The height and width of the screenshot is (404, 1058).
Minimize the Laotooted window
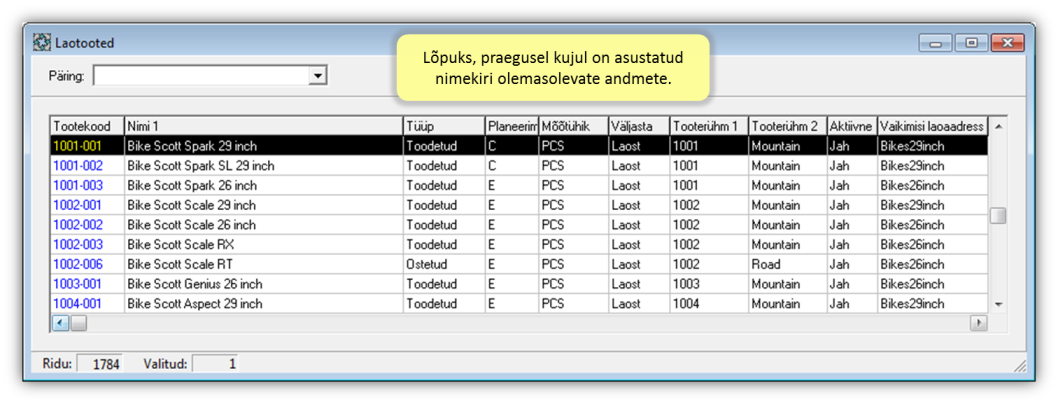tap(936, 43)
